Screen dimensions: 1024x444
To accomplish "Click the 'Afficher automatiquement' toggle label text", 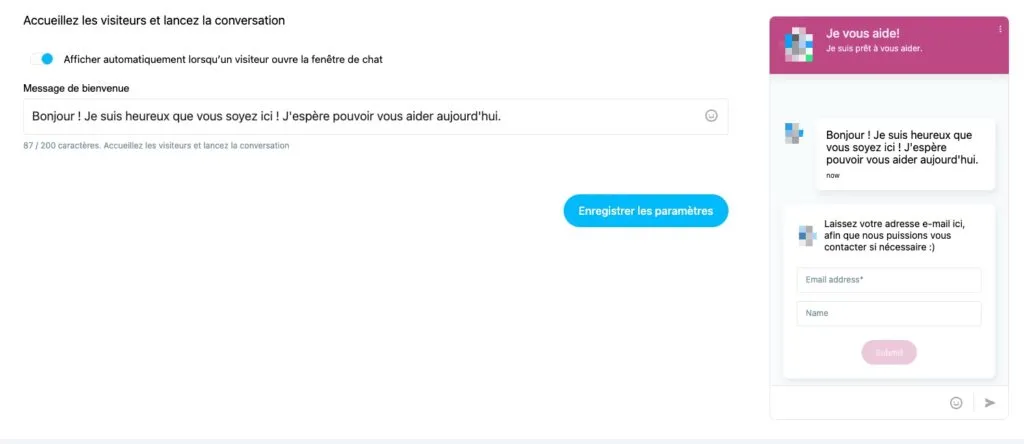I will [223, 59].
